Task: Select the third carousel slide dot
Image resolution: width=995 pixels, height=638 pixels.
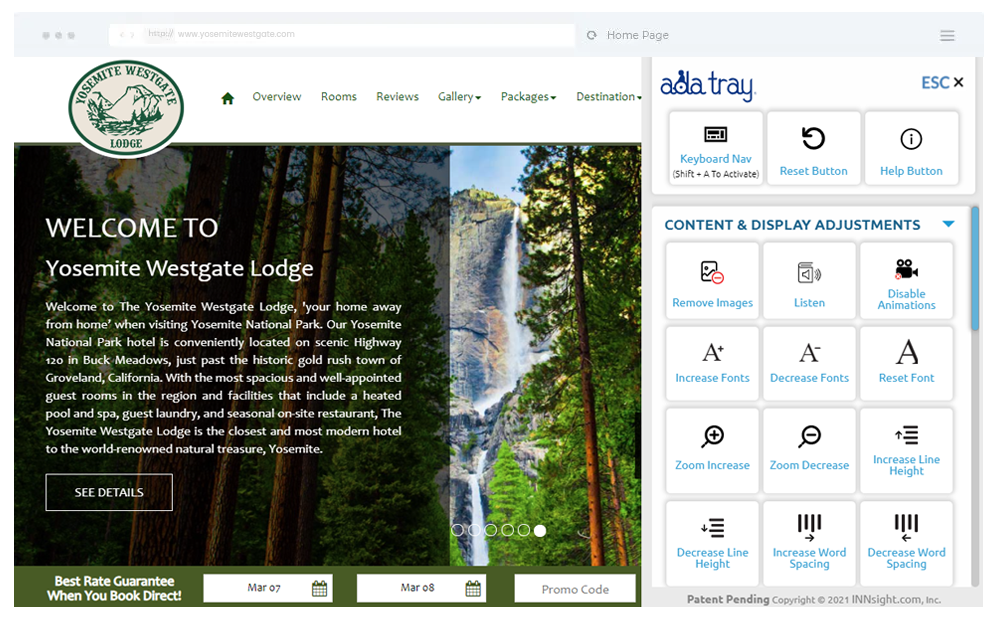Action: click(x=491, y=530)
